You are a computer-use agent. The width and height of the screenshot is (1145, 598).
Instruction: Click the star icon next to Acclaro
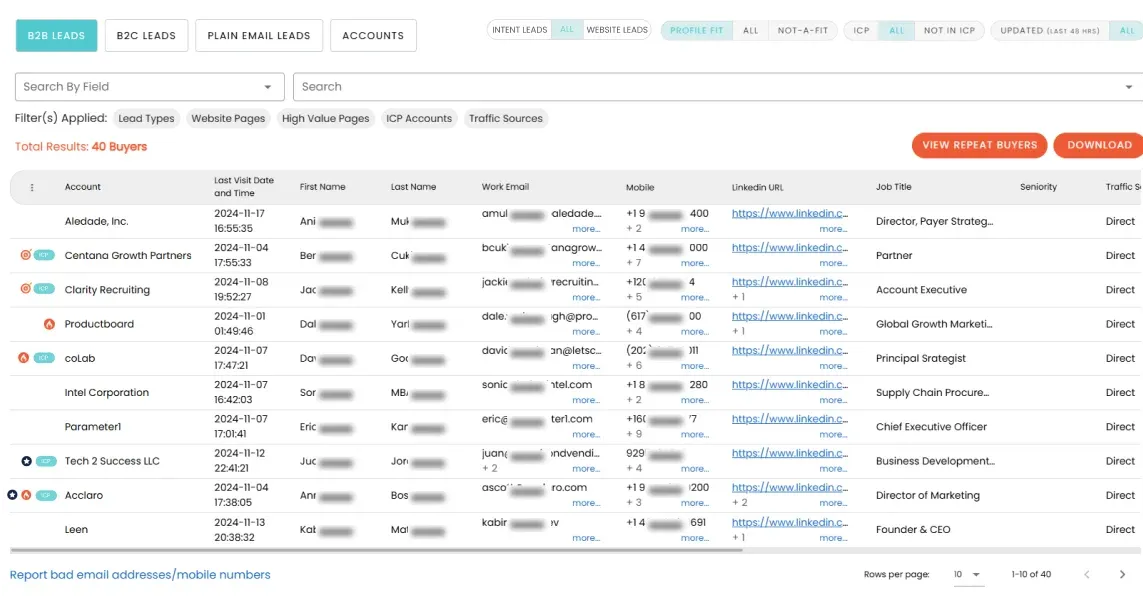[x=13, y=495]
